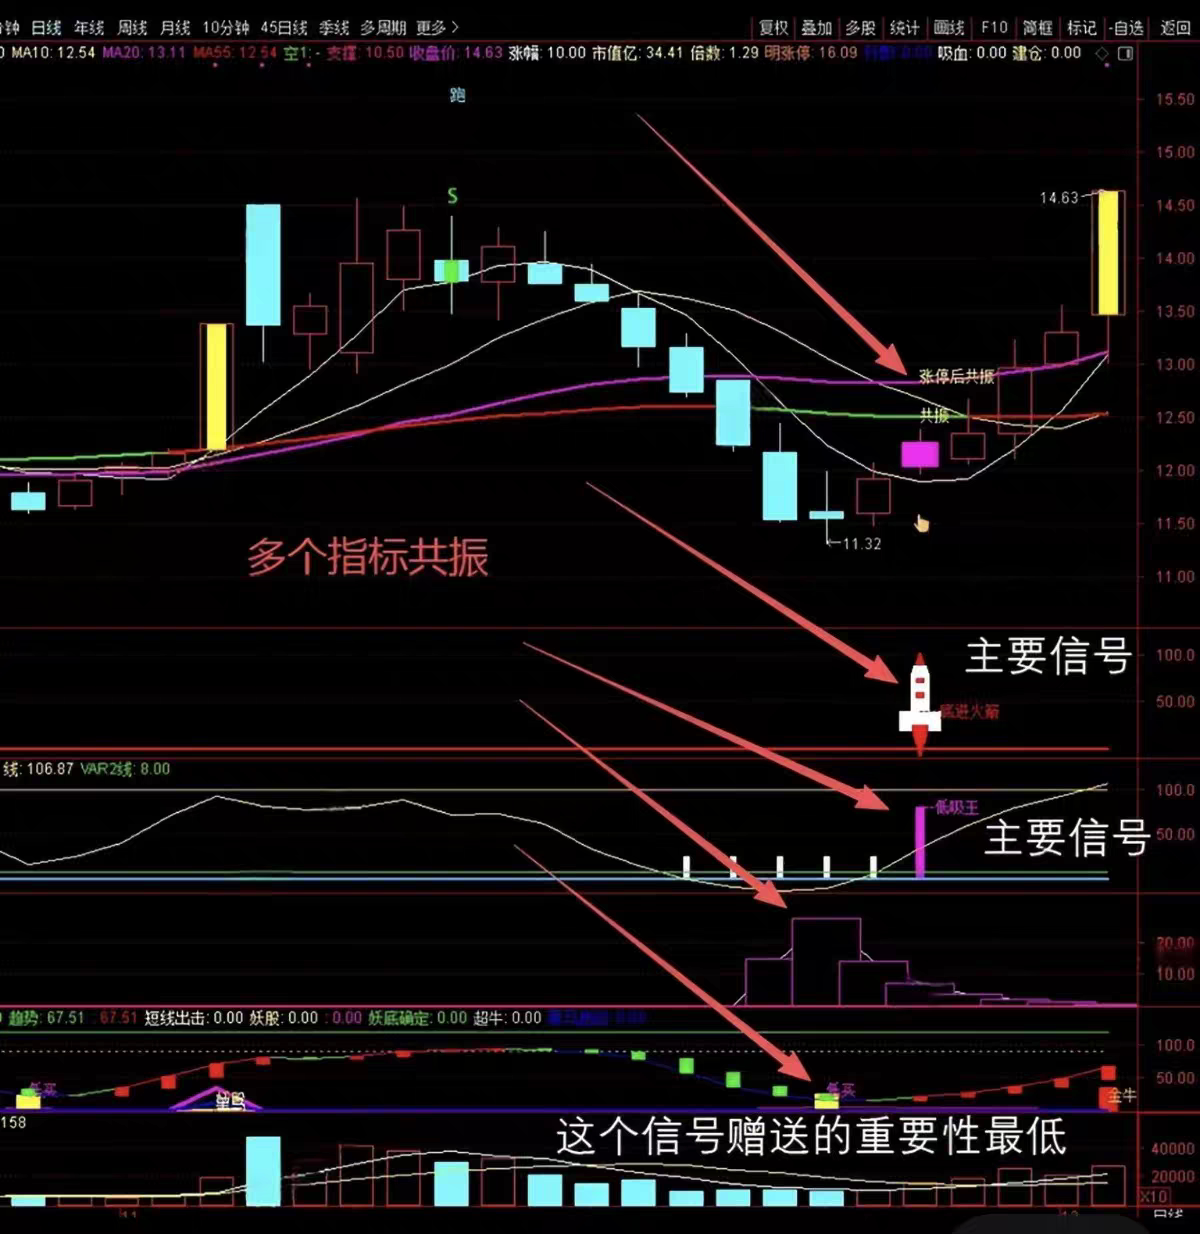Viewport: 1200px width, 1234px height.
Task: Click the 倍数: 1.29 label
Action: pos(724,52)
